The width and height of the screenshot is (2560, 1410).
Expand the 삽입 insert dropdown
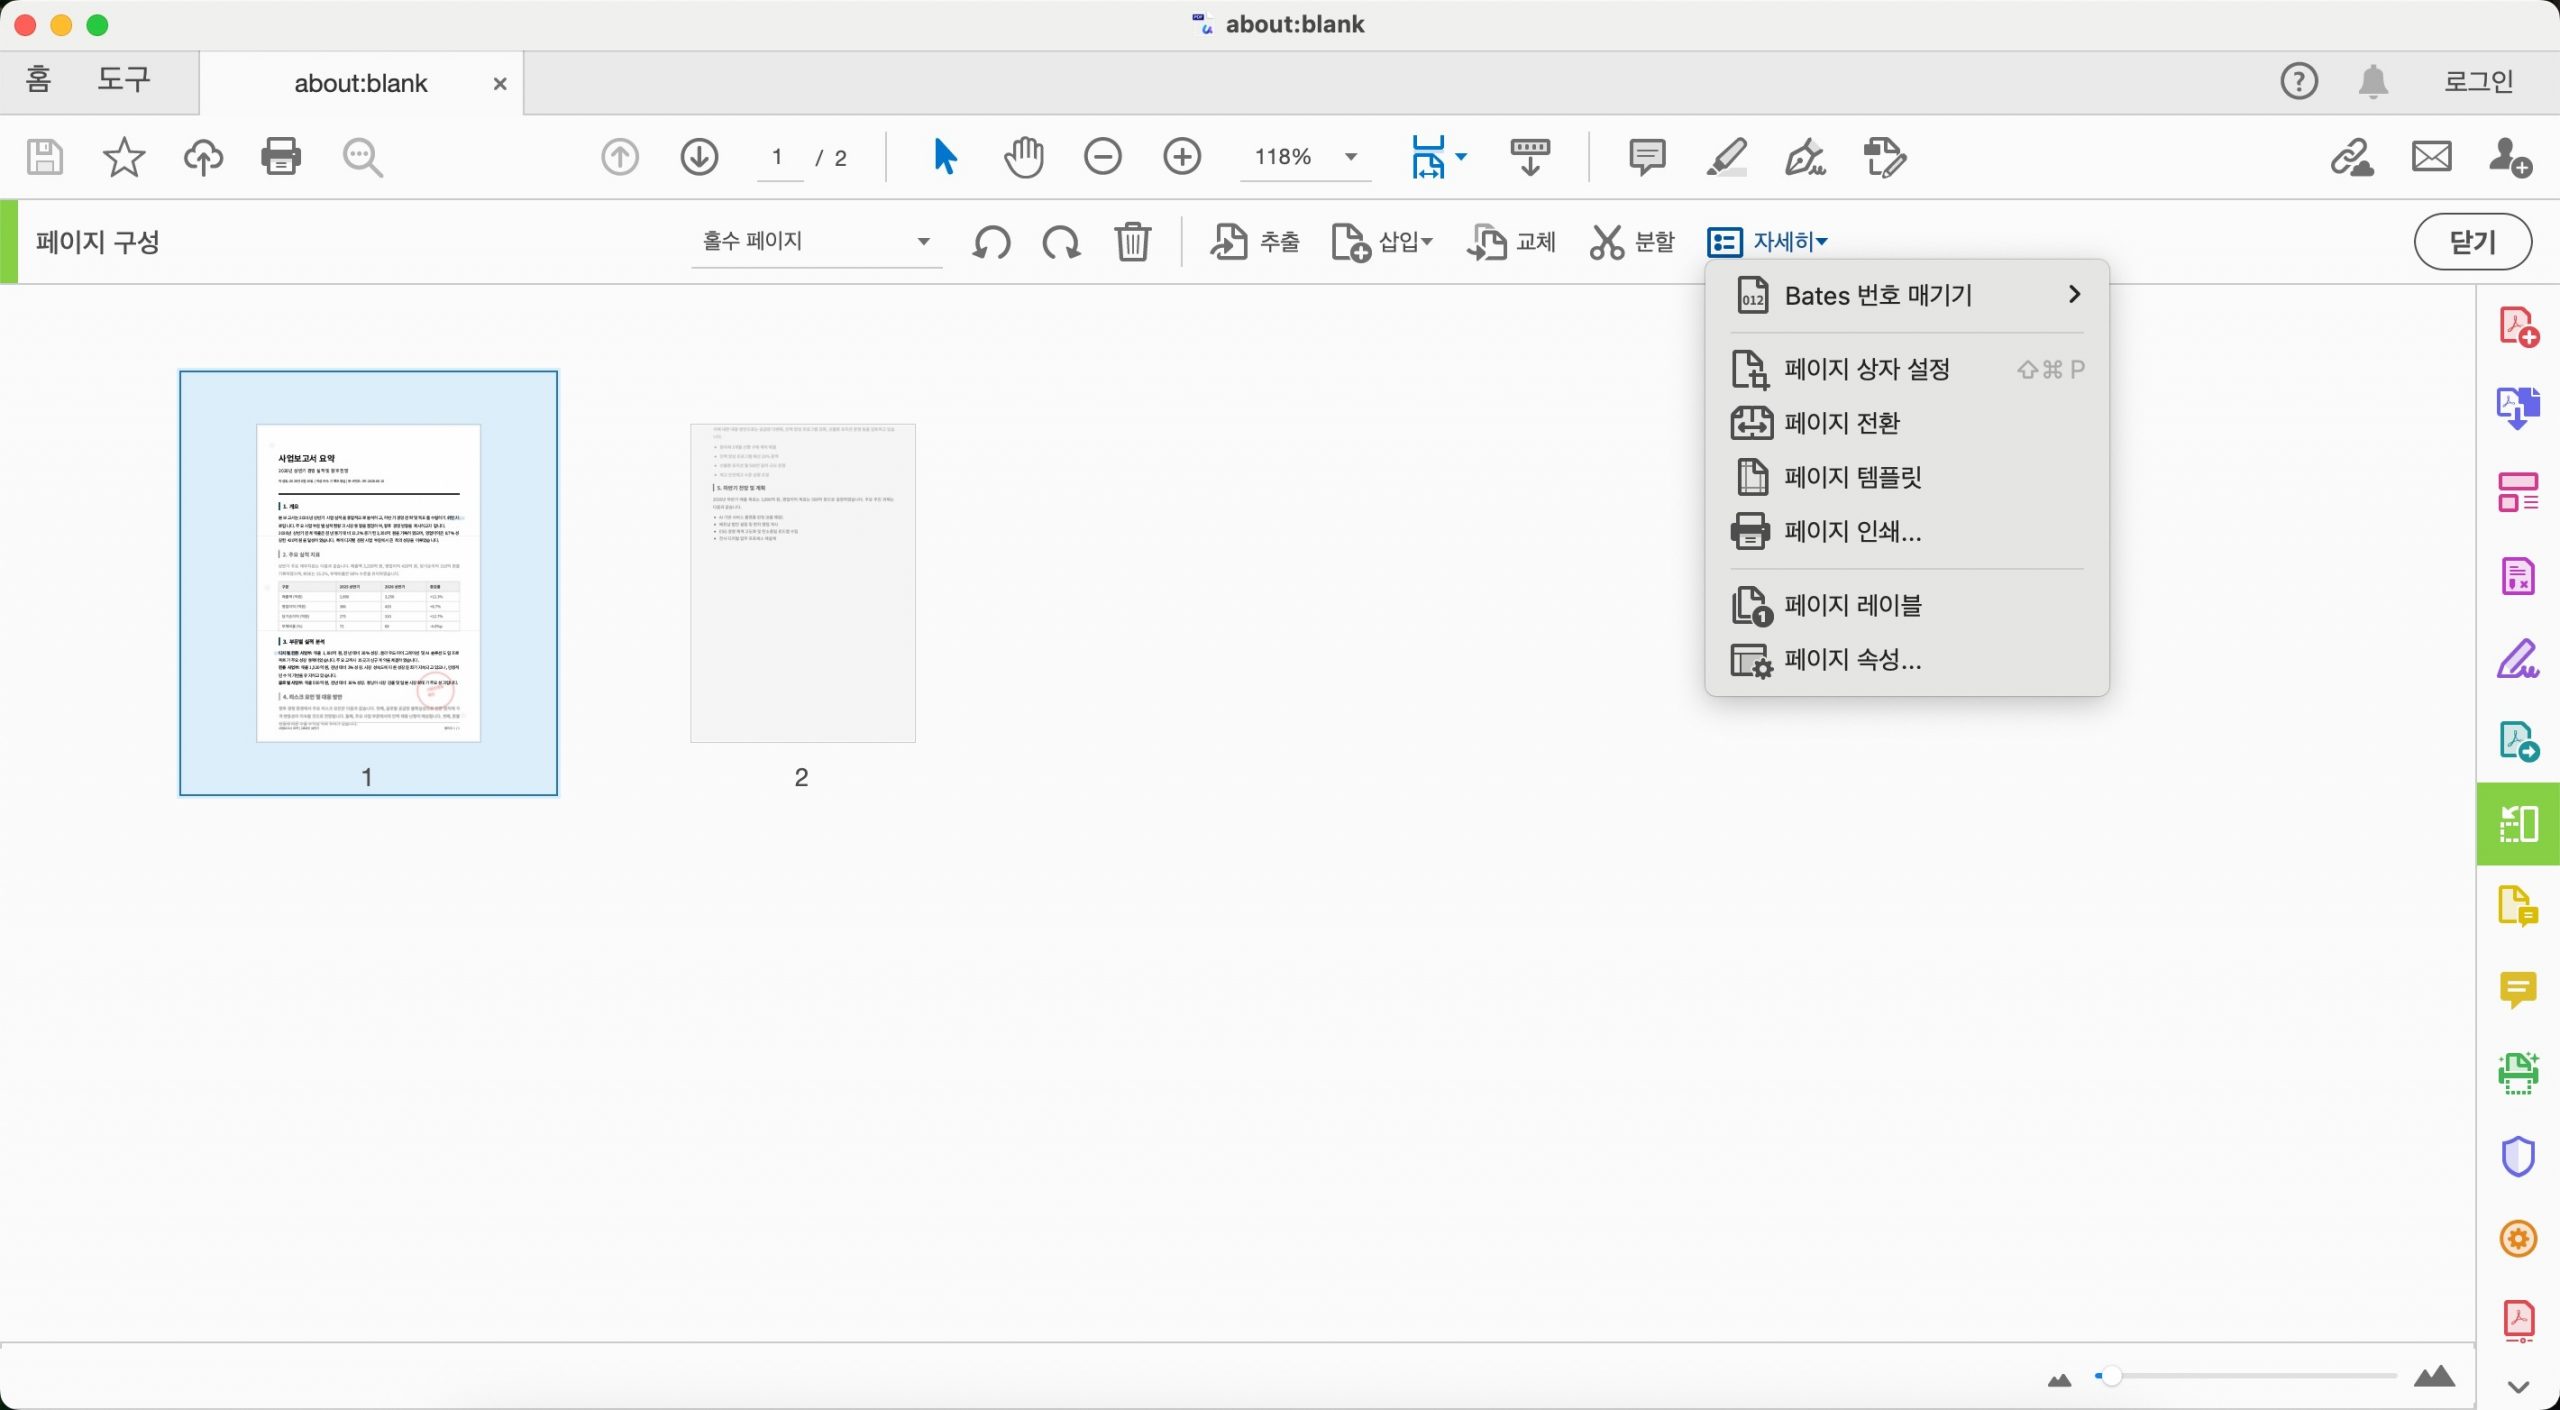pos(1383,242)
